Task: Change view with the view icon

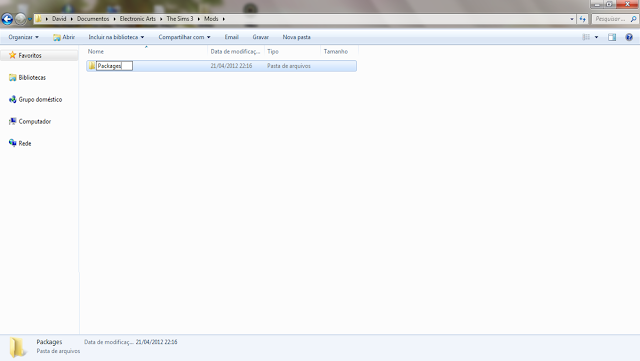Action: click(x=586, y=37)
